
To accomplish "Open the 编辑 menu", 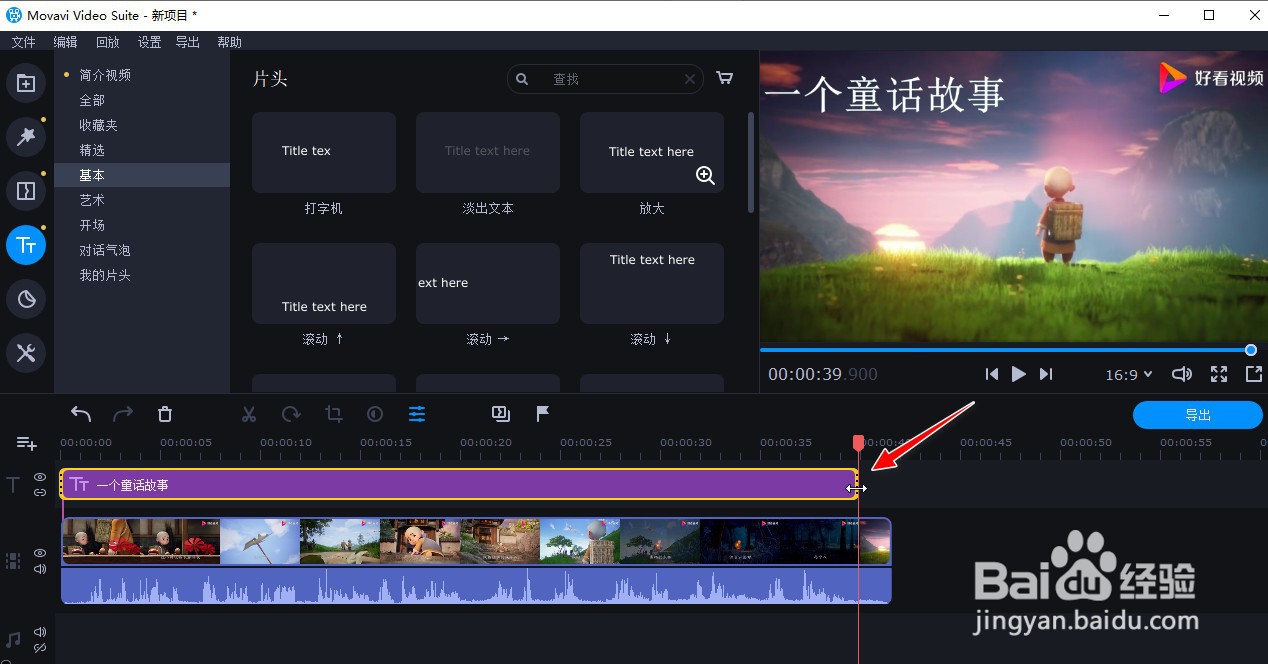I will 65,42.
